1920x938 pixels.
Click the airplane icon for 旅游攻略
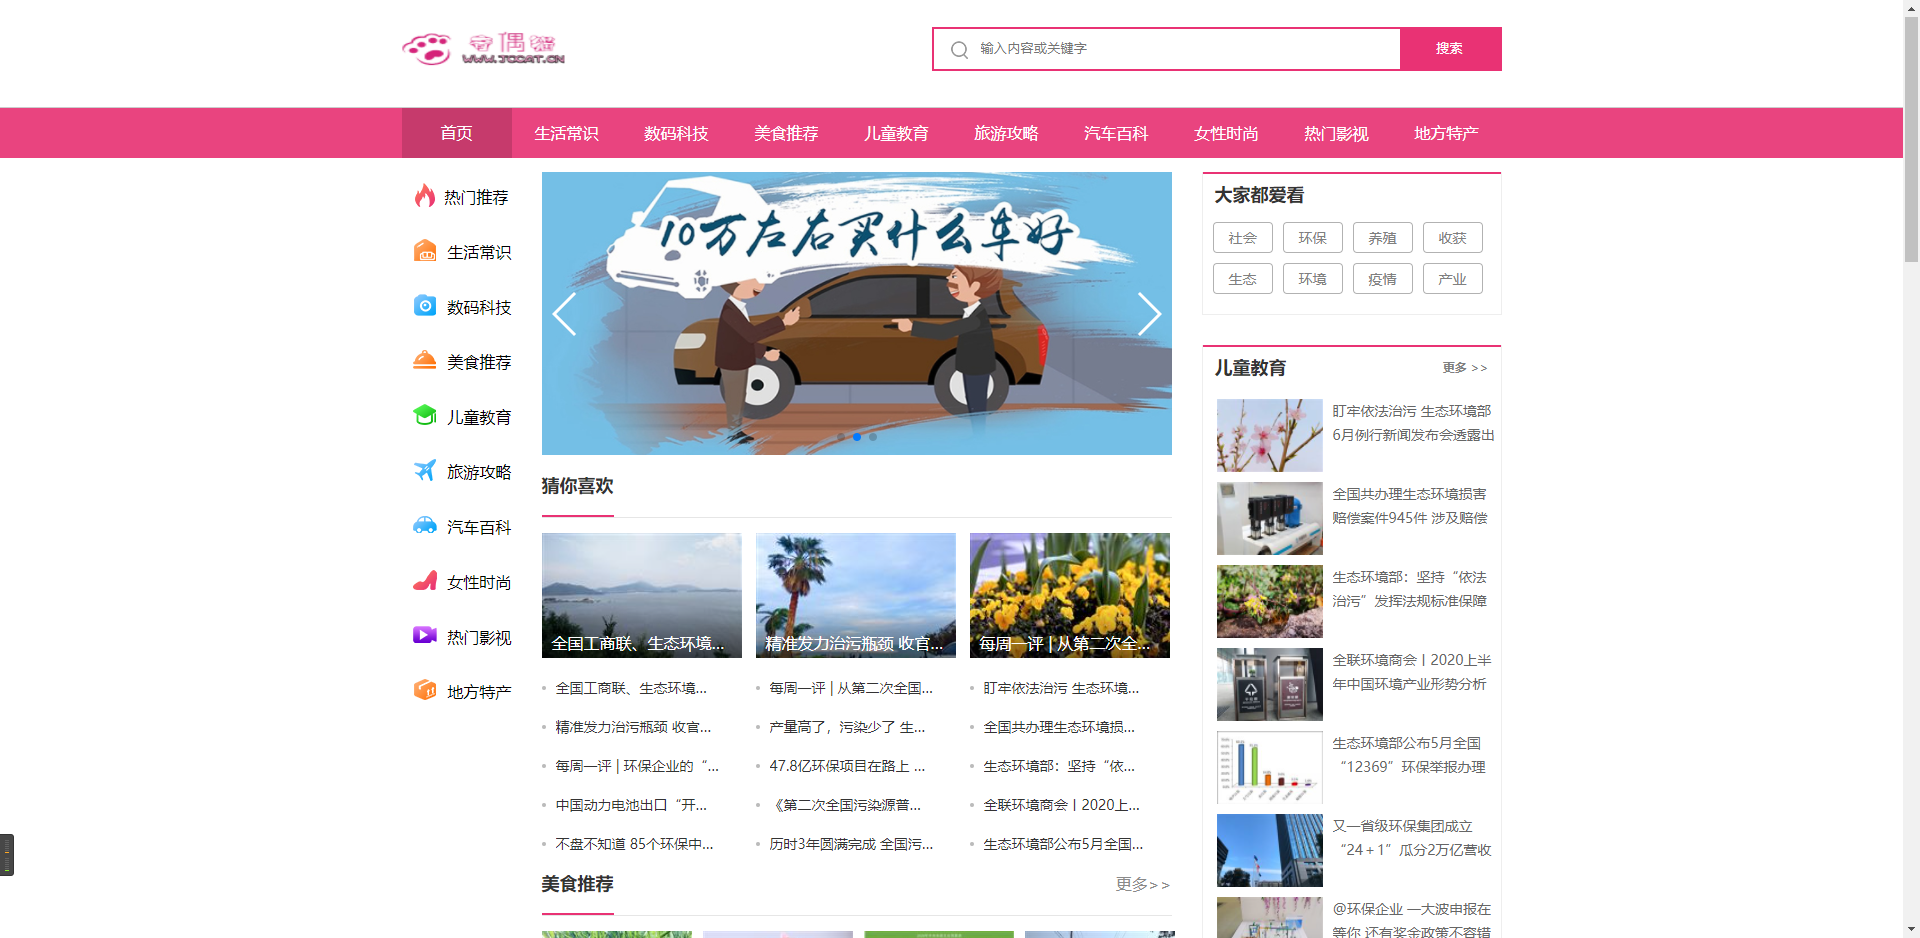point(425,470)
